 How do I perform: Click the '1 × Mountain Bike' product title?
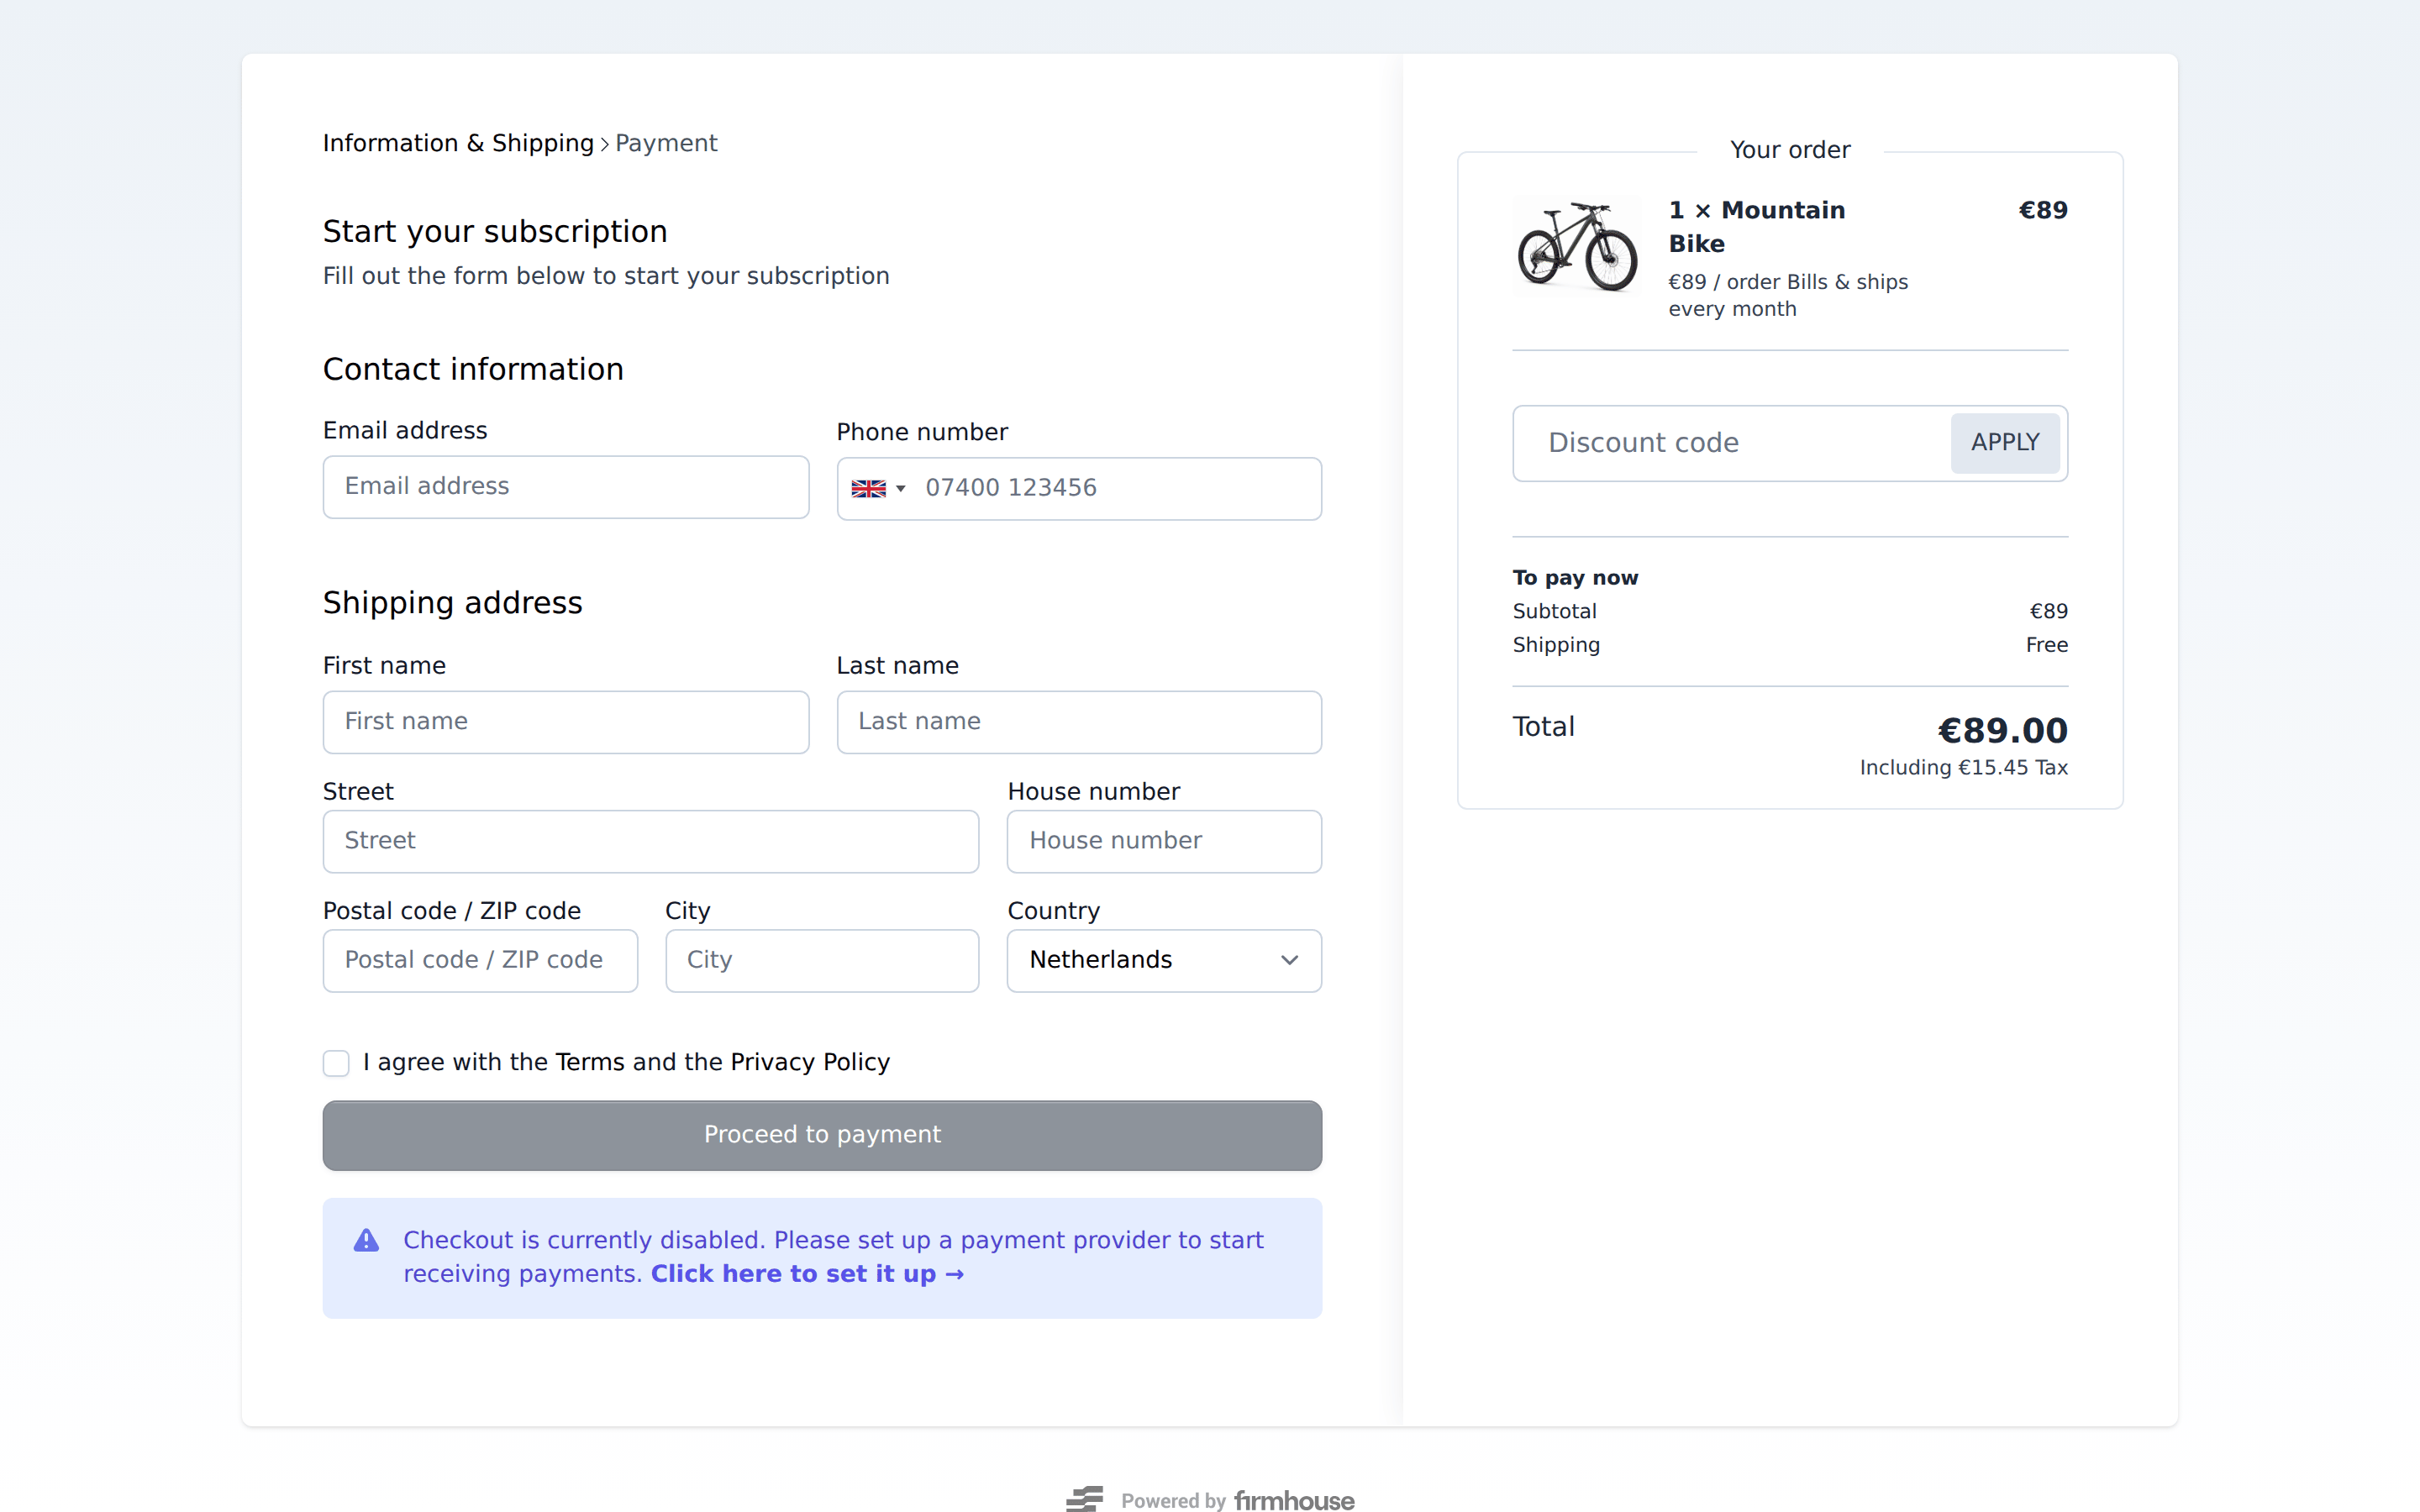point(1757,227)
